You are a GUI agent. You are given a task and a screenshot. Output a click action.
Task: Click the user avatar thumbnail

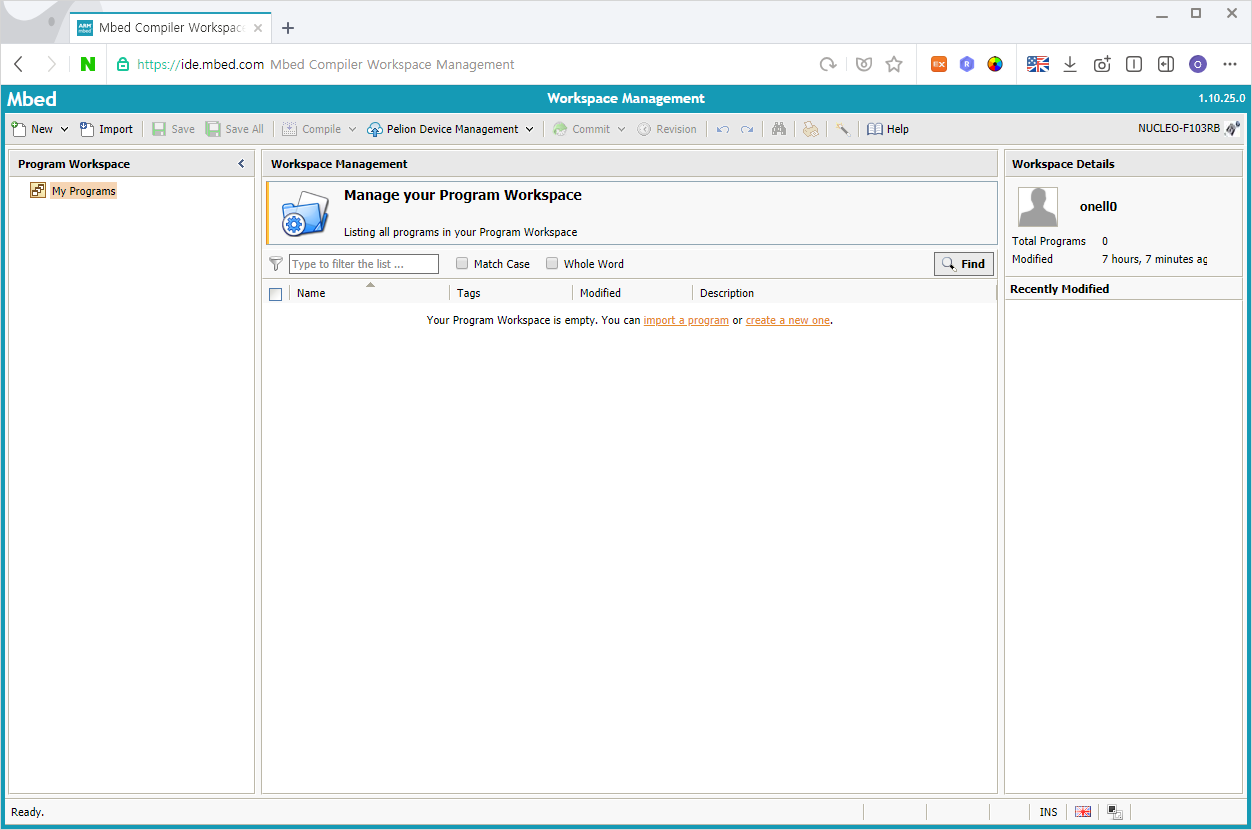(x=1038, y=207)
